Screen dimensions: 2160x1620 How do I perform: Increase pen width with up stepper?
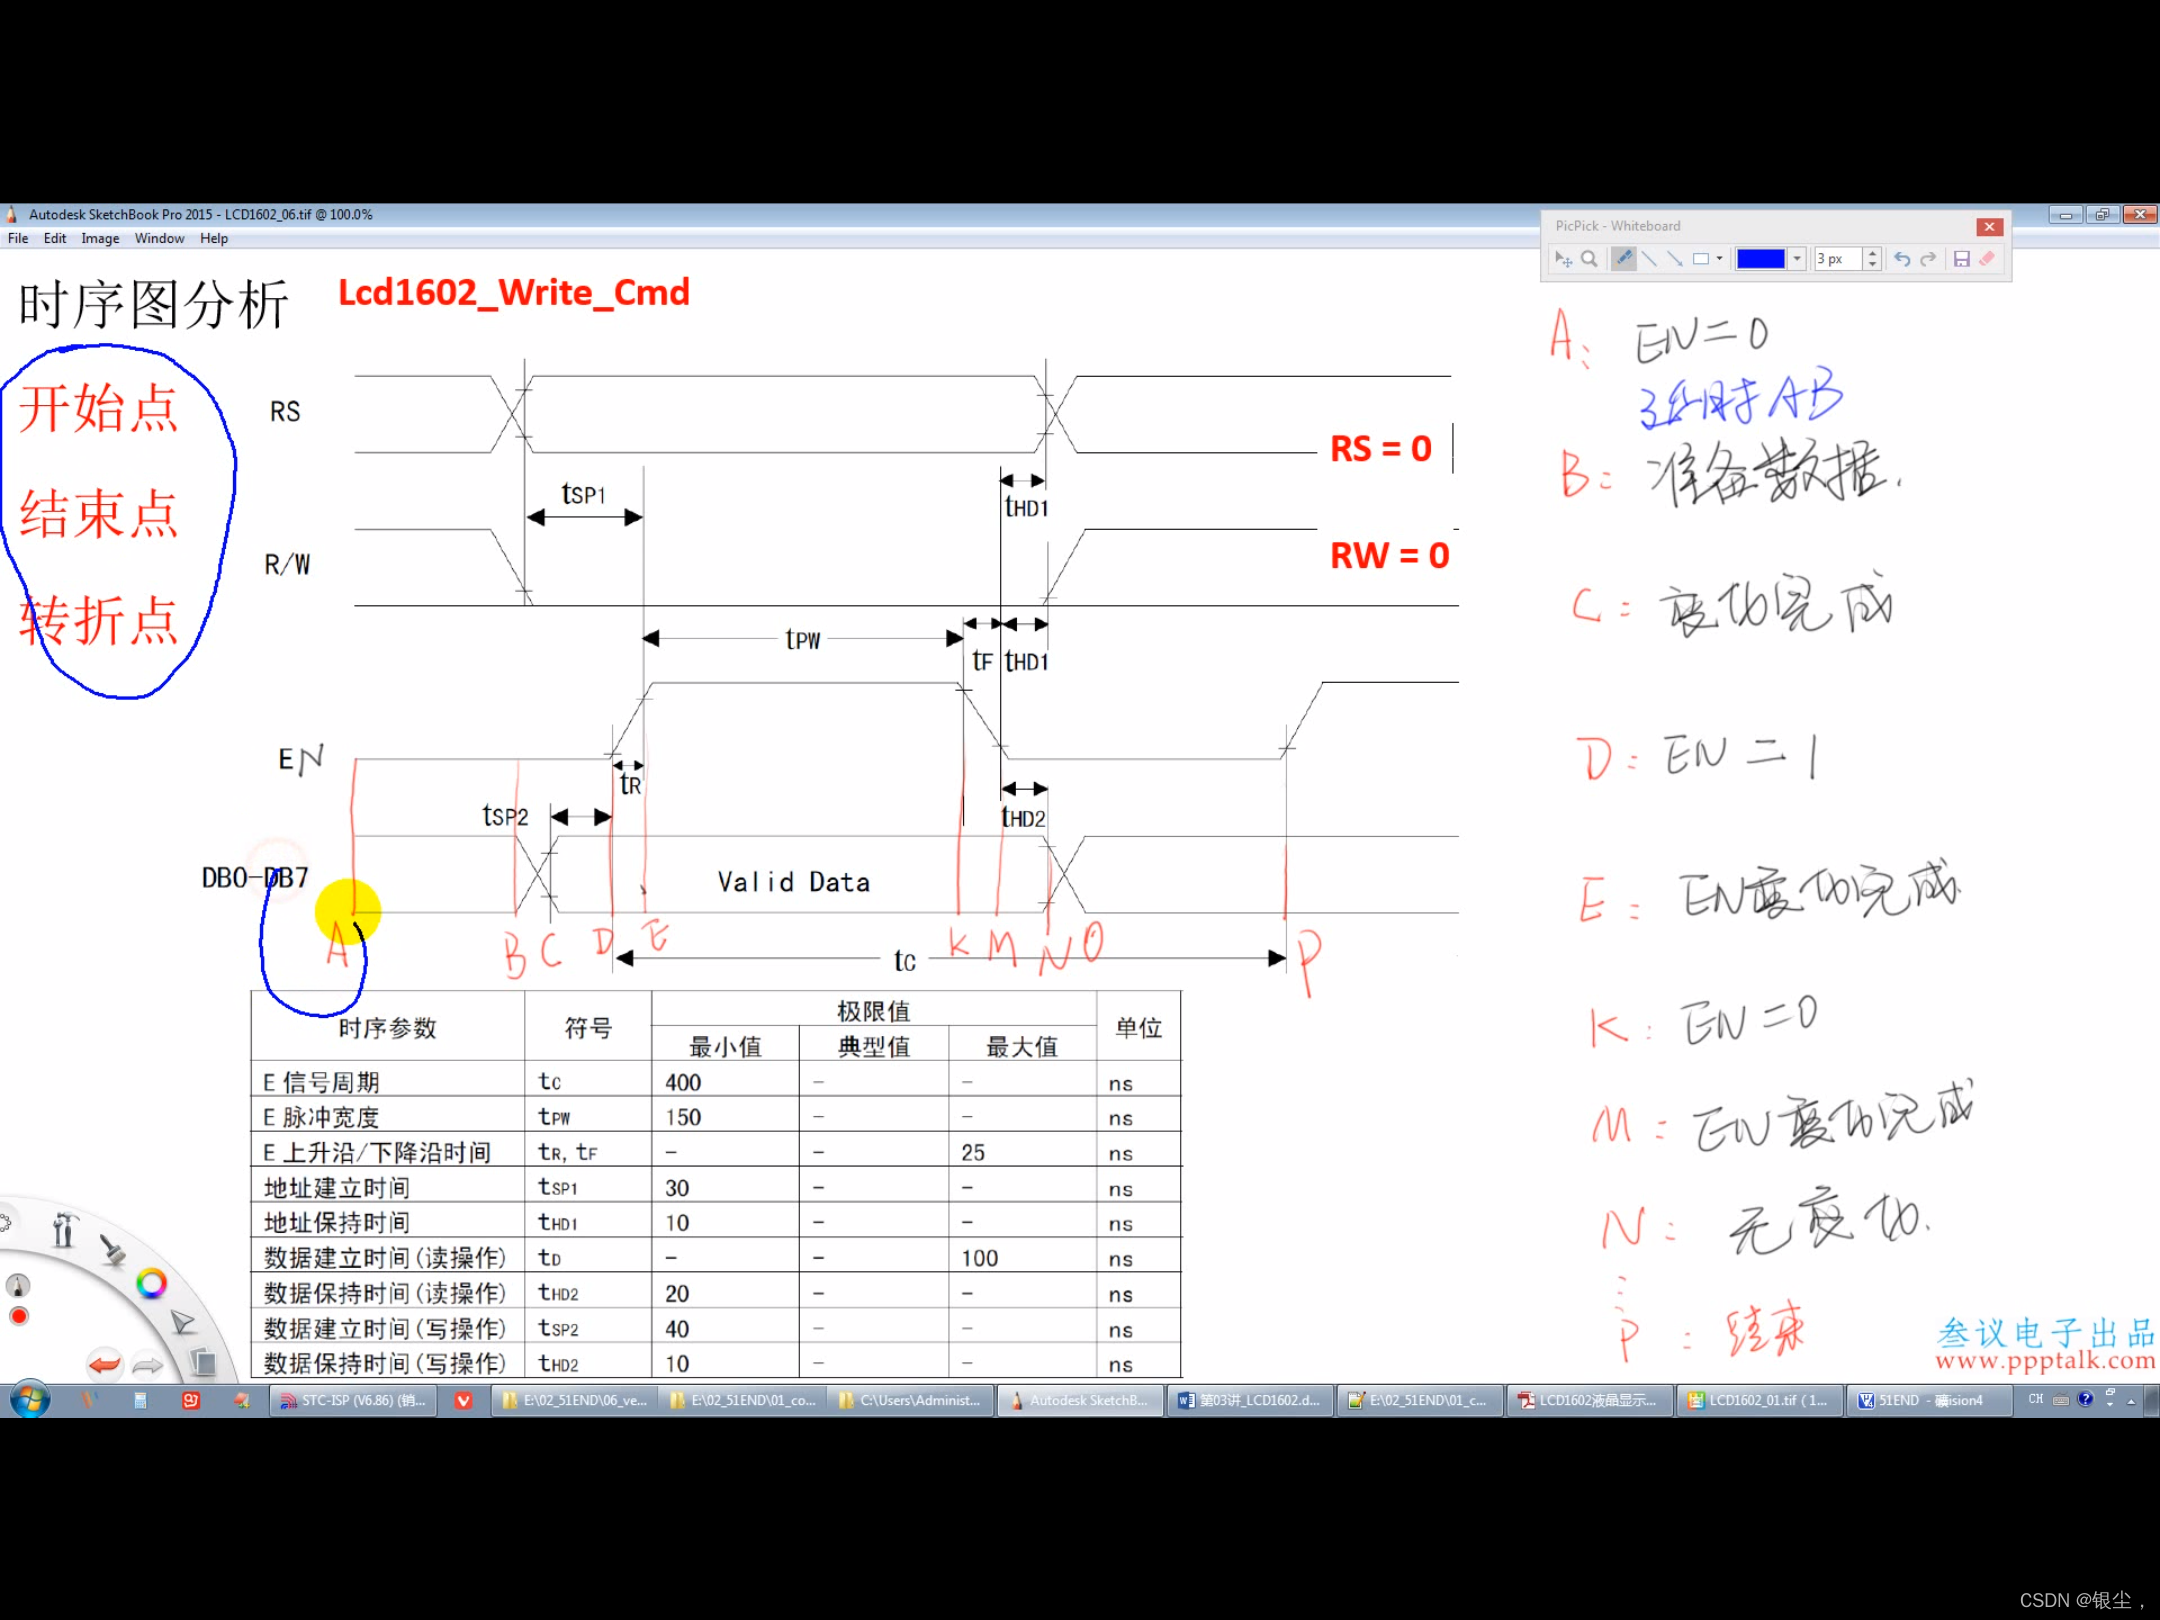click(1872, 253)
